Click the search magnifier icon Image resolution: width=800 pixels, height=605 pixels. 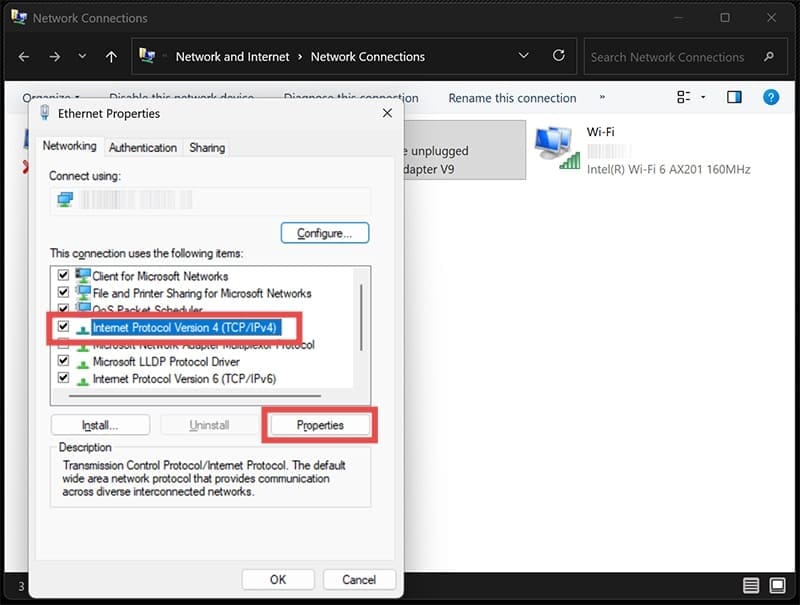tap(768, 57)
